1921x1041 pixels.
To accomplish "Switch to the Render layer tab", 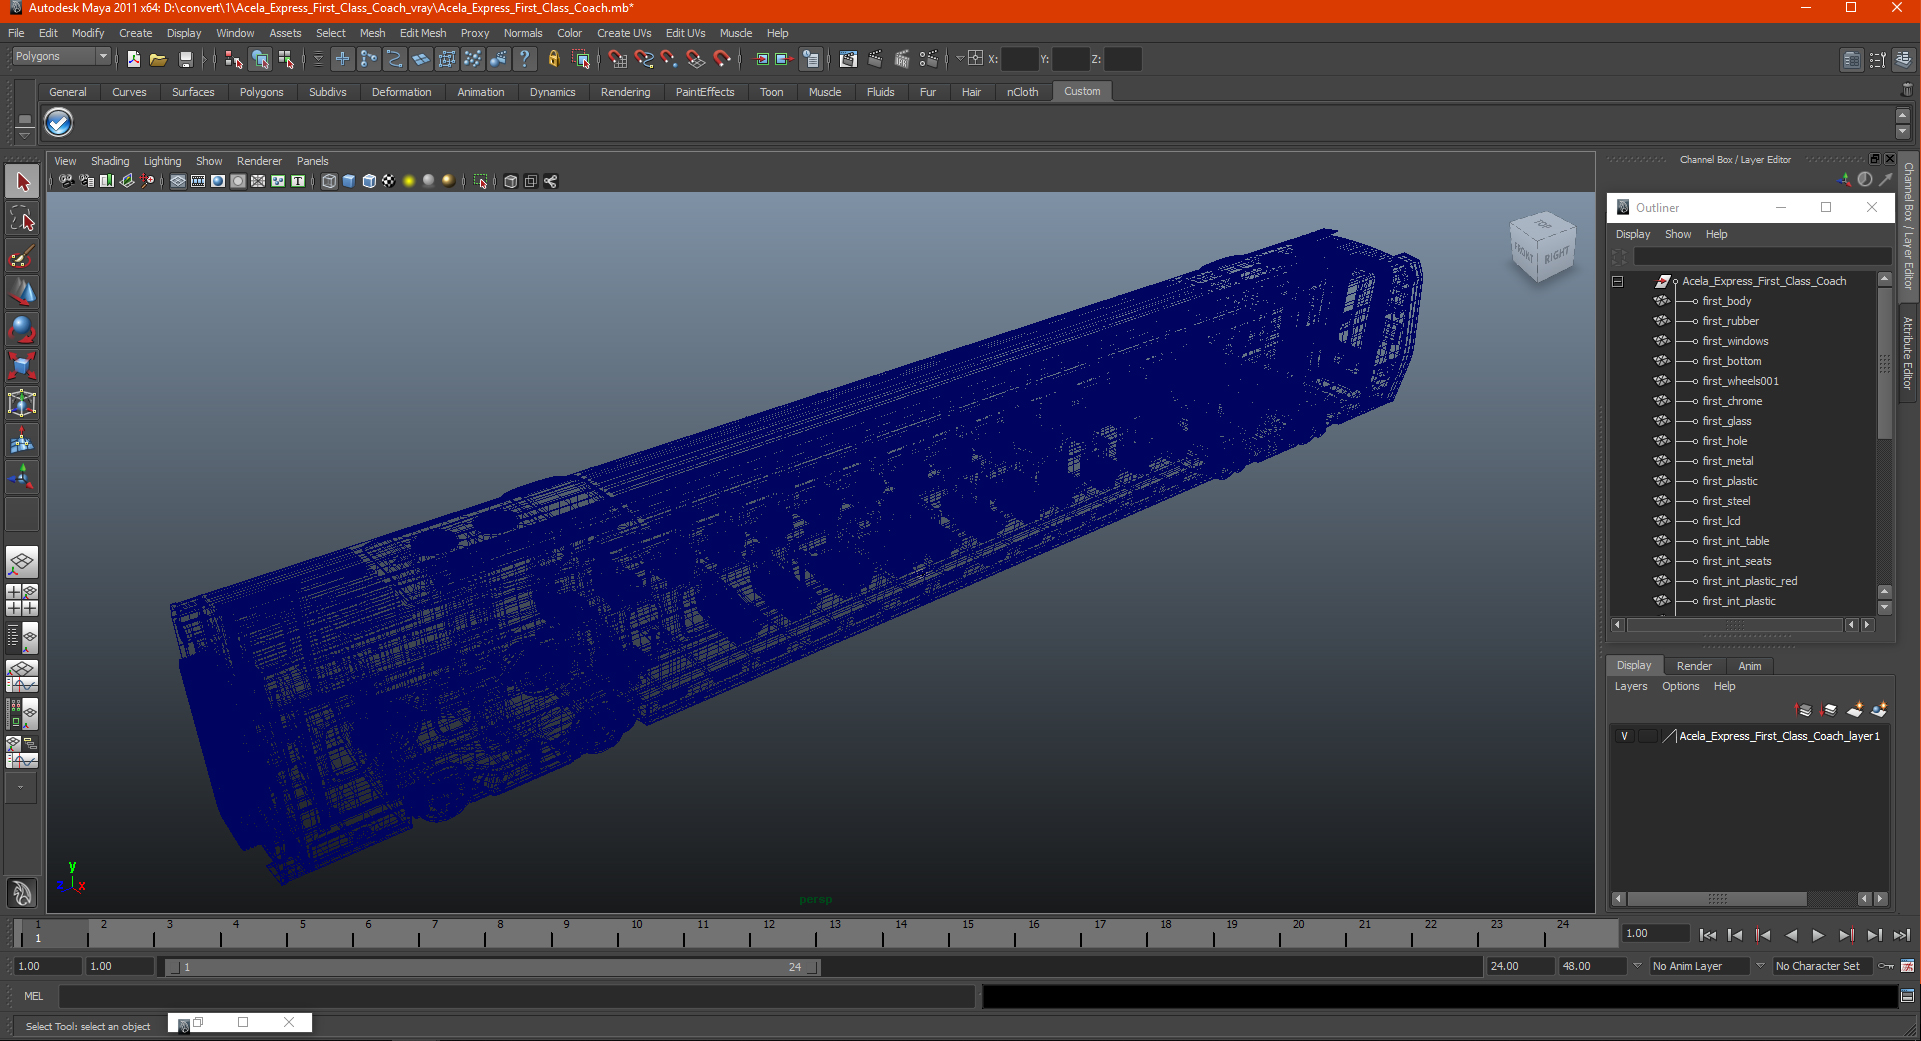I will click(x=1694, y=666).
